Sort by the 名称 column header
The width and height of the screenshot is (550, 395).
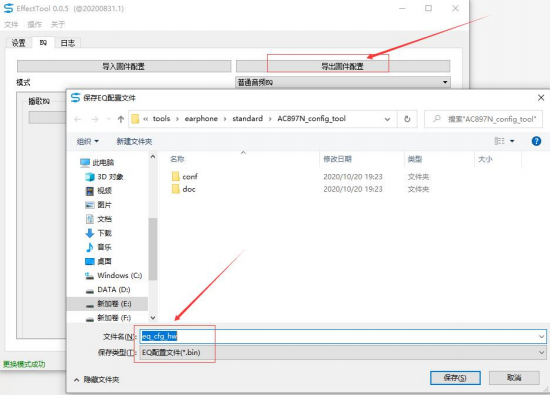pyautogui.click(x=177, y=159)
